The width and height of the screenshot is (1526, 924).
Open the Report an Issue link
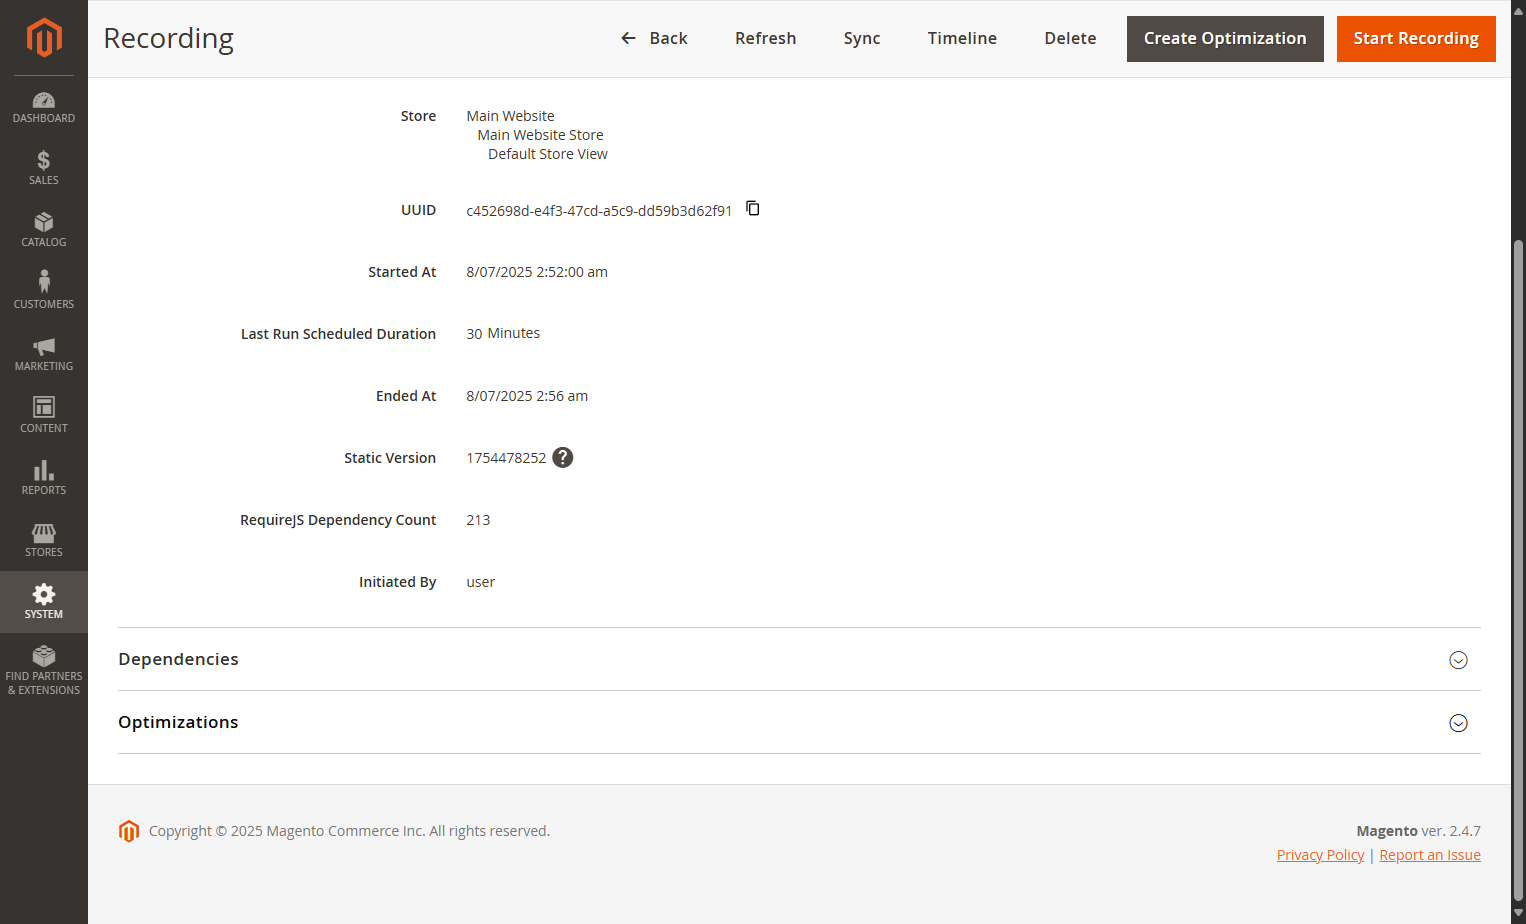click(1430, 855)
